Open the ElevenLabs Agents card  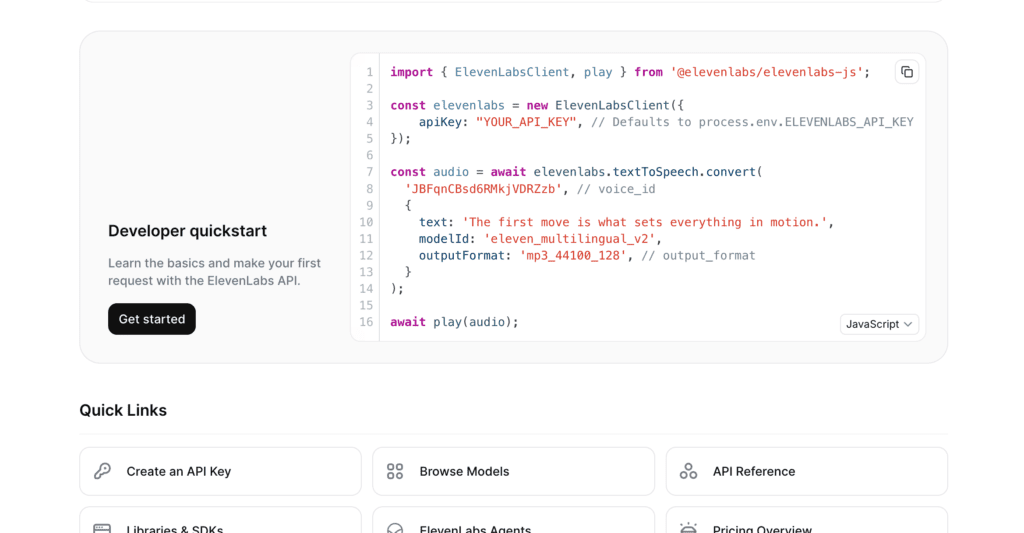513,521
